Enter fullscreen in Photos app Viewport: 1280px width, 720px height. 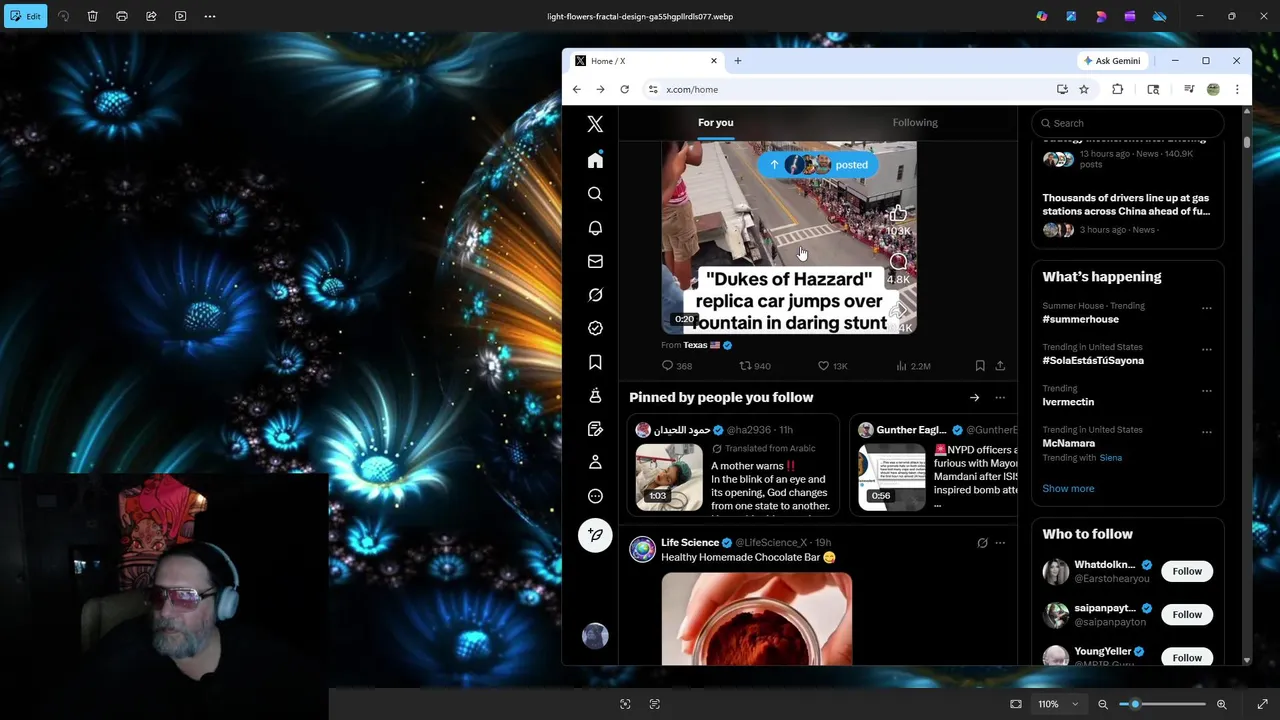click(1262, 704)
